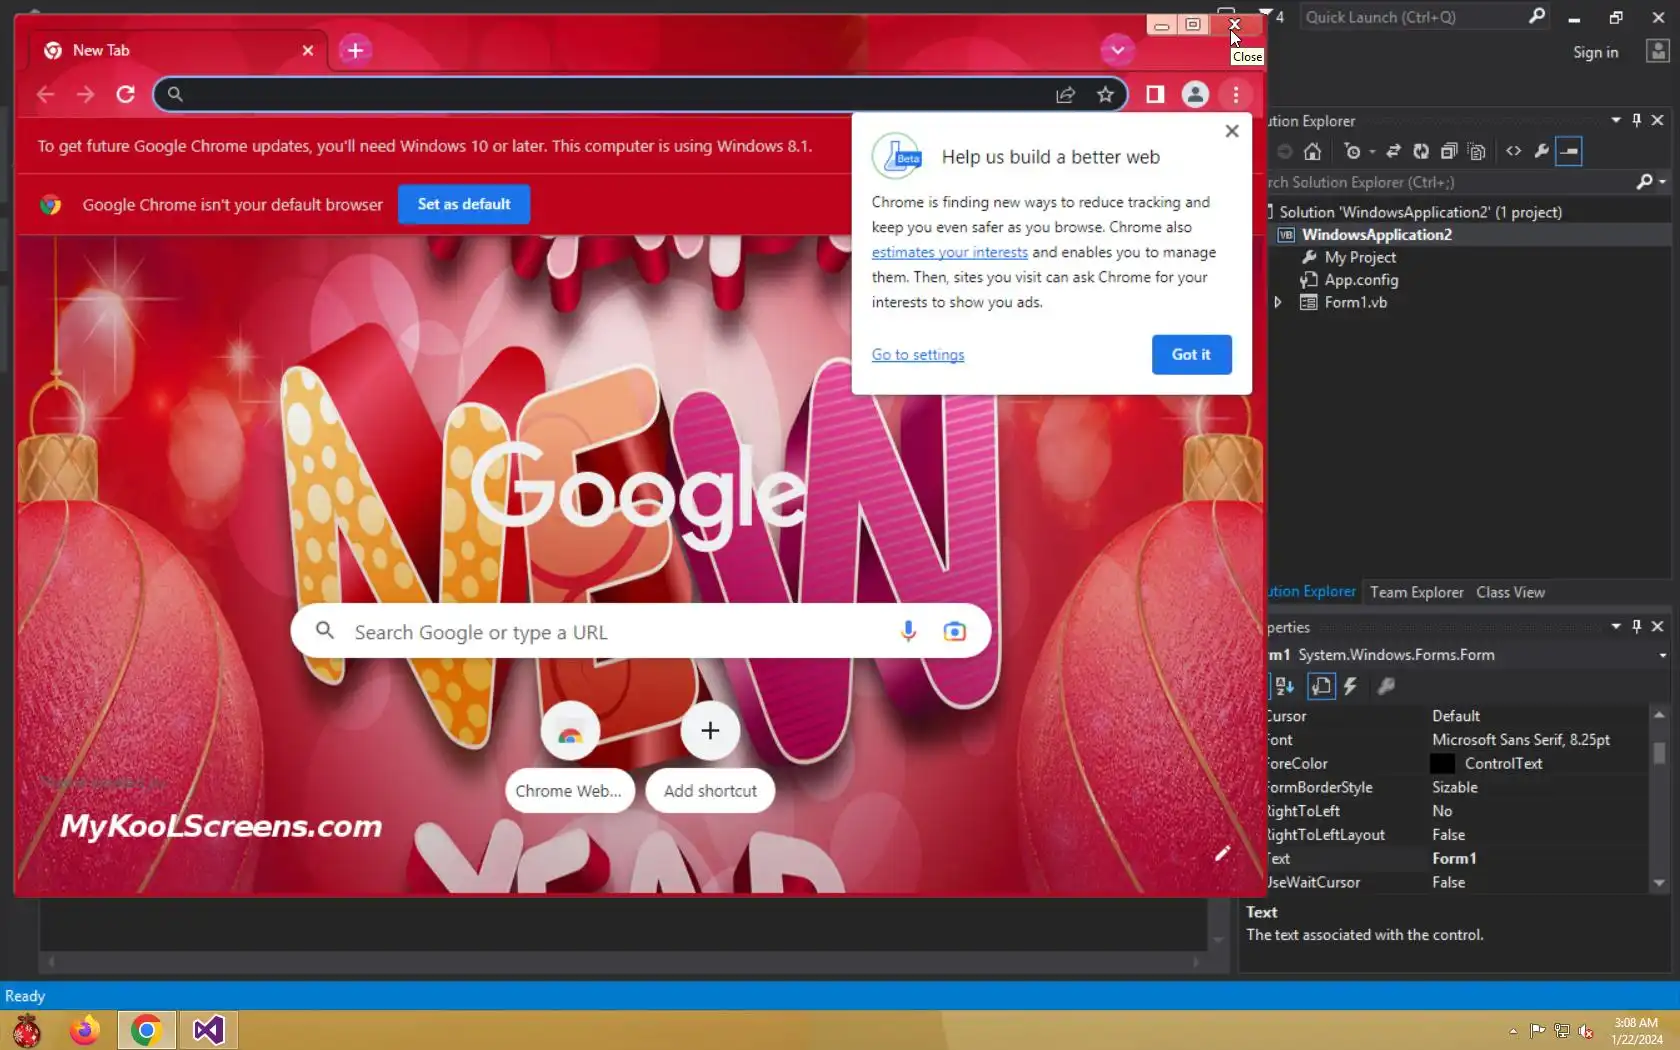Screen dimensions: 1680x1050
Task: Toggle Solution Explorer auto-hide pin
Action: point(1637,120)
